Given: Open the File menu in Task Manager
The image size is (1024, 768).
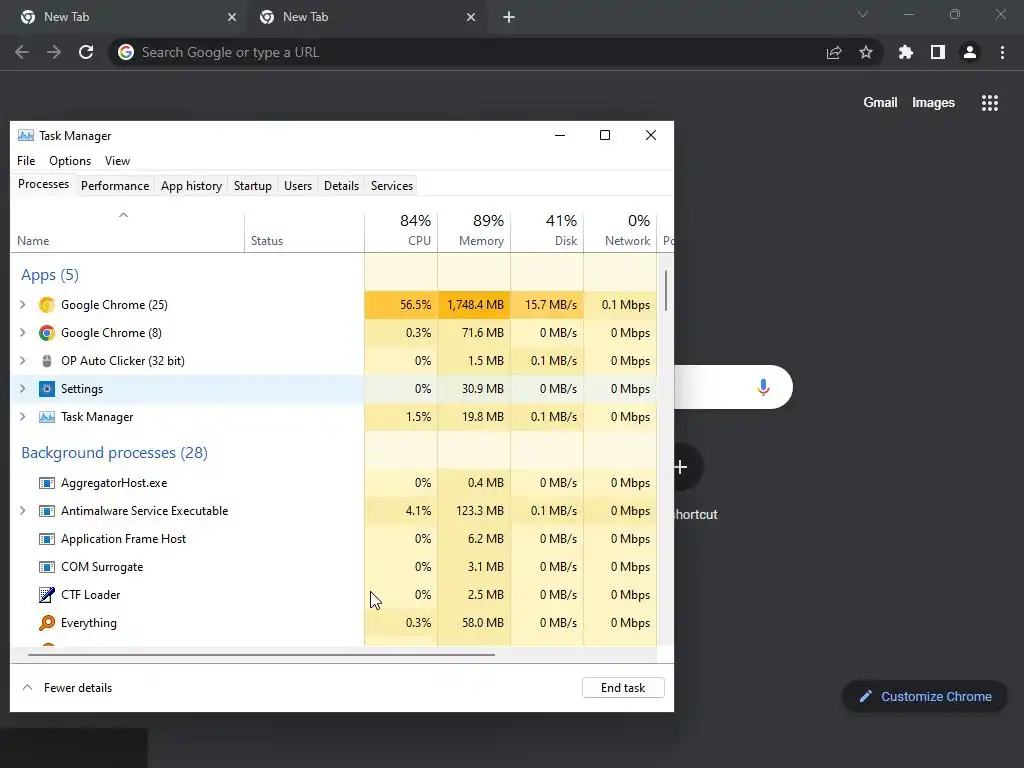Looking at the screenshot, I should [x=26, y=161].
